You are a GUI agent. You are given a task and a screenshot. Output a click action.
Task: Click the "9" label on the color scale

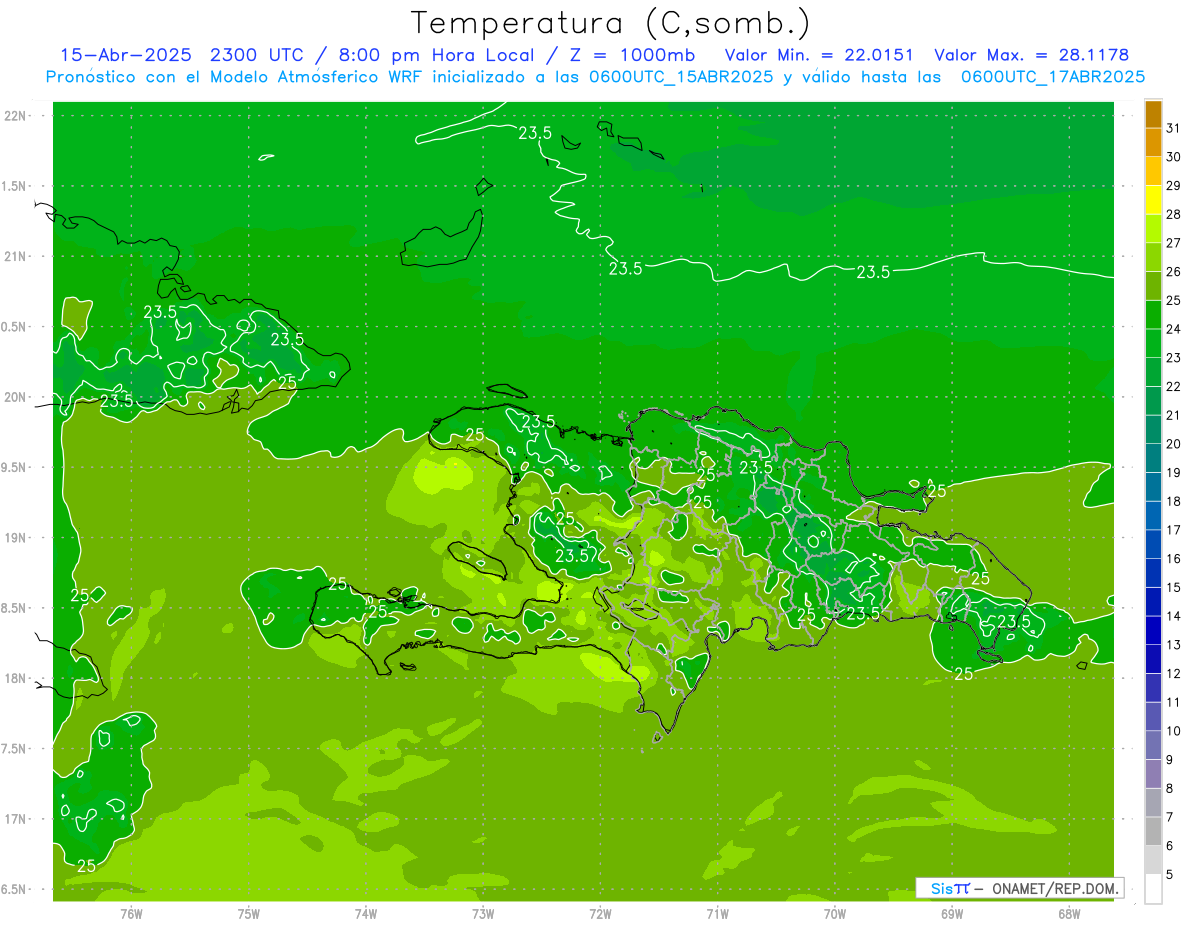tap(1170, 759)
